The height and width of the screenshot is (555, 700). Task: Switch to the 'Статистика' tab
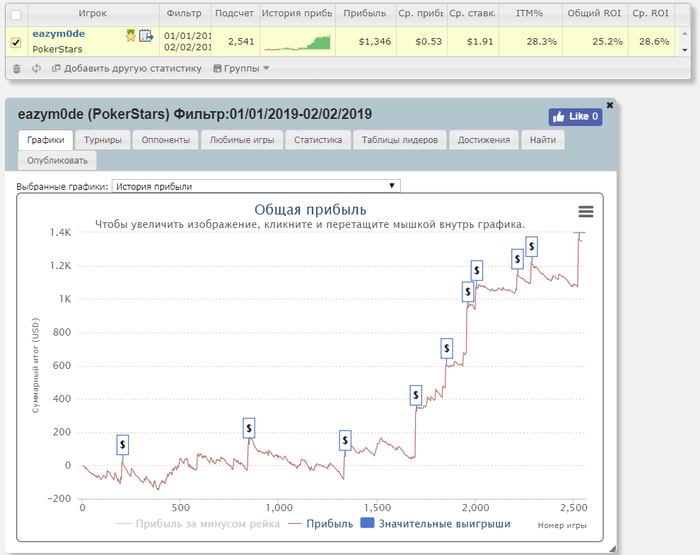318,140
